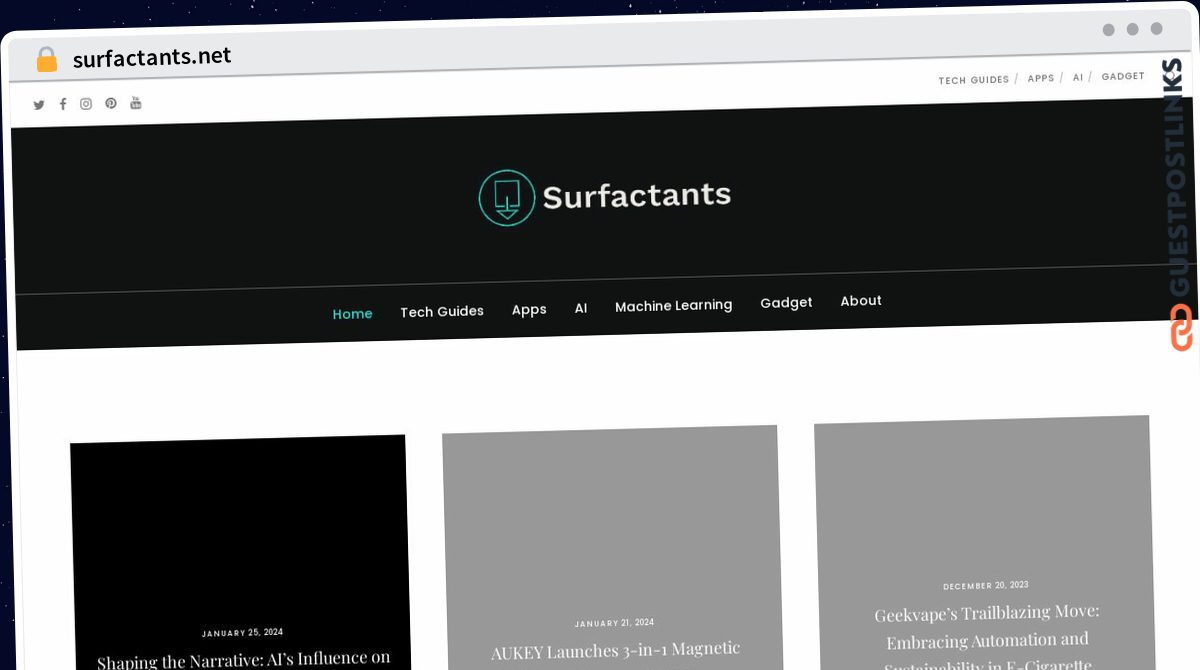Click the Surfactants site title
Screen dimensions: 1200x670
[637, 195]
